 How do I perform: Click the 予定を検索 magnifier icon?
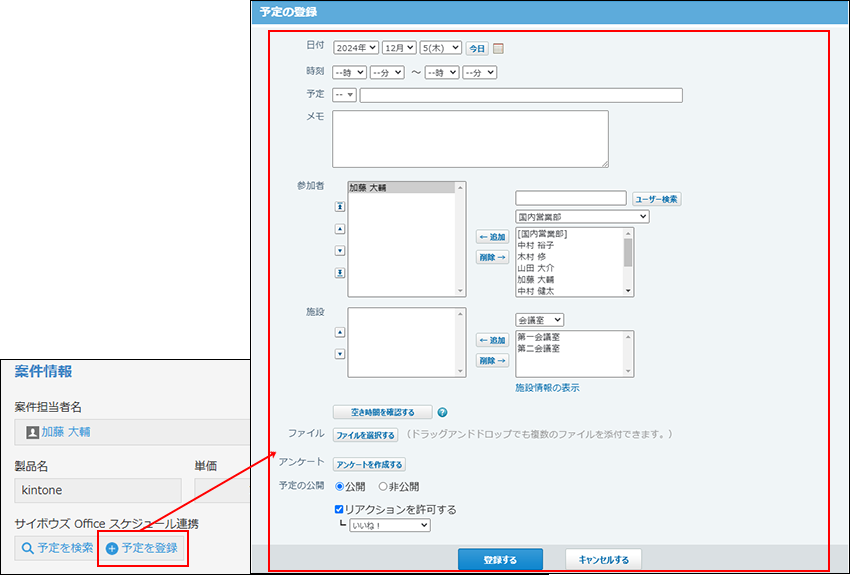28,548
